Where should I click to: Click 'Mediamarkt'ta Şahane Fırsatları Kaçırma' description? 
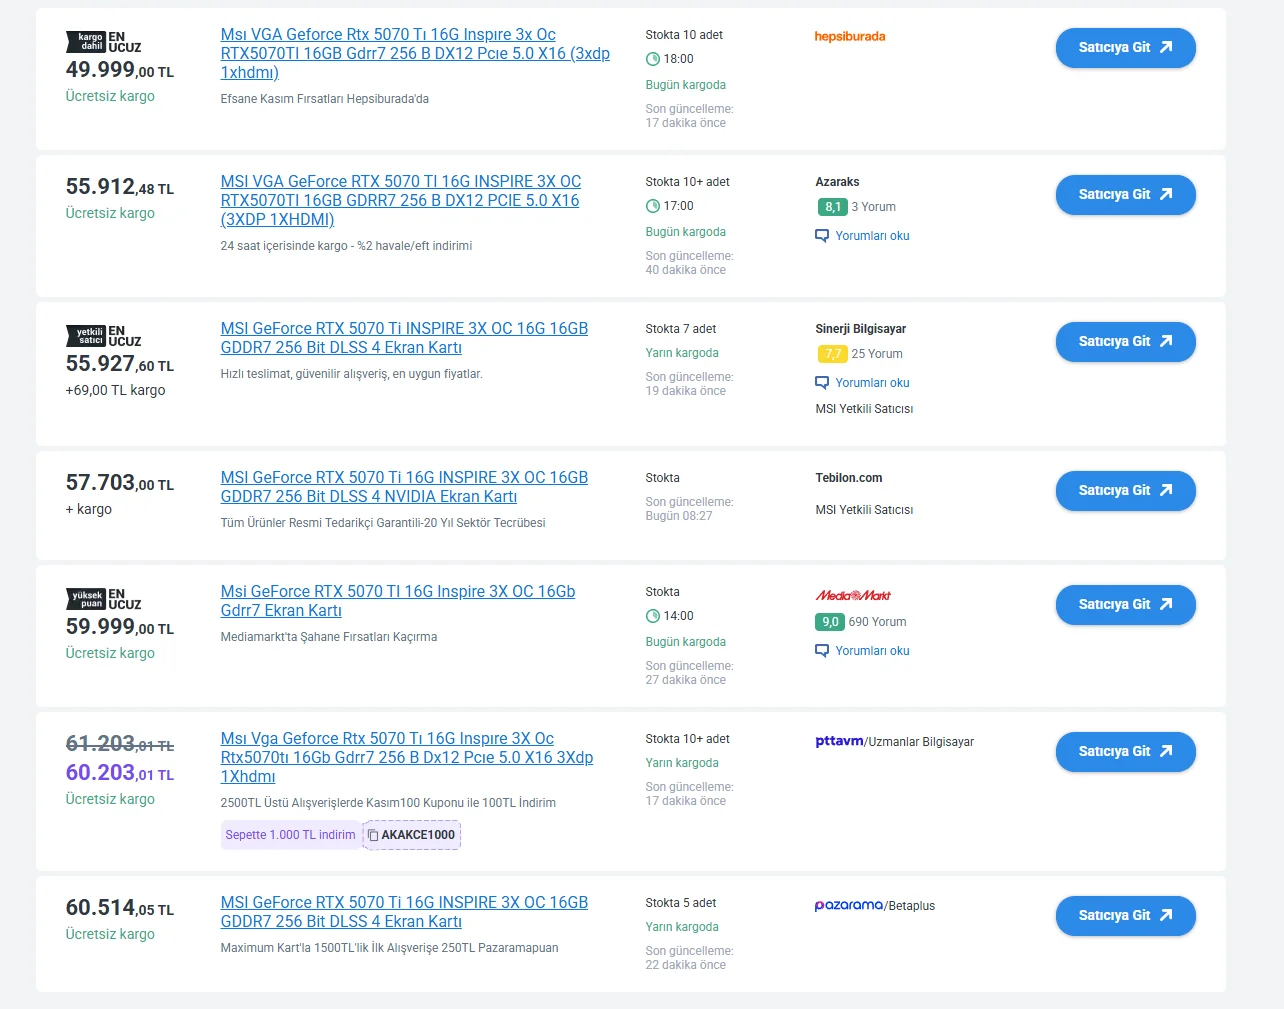[x=329, y=637]
